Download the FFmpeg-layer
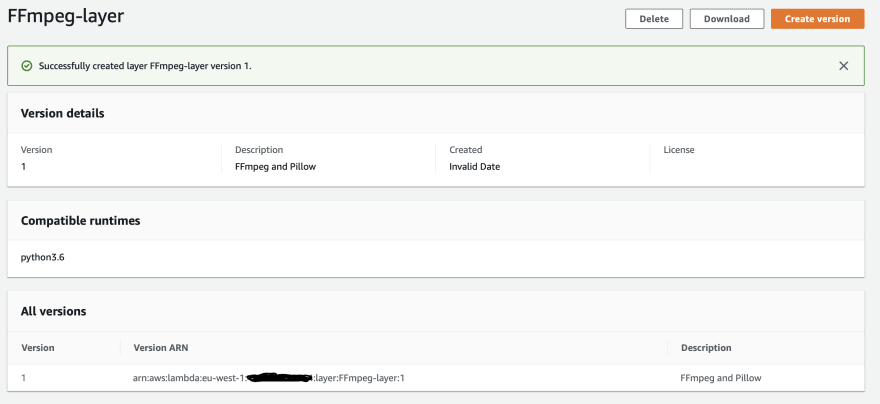Viewport: 880px width, 404px height. [x=727, y=19]
